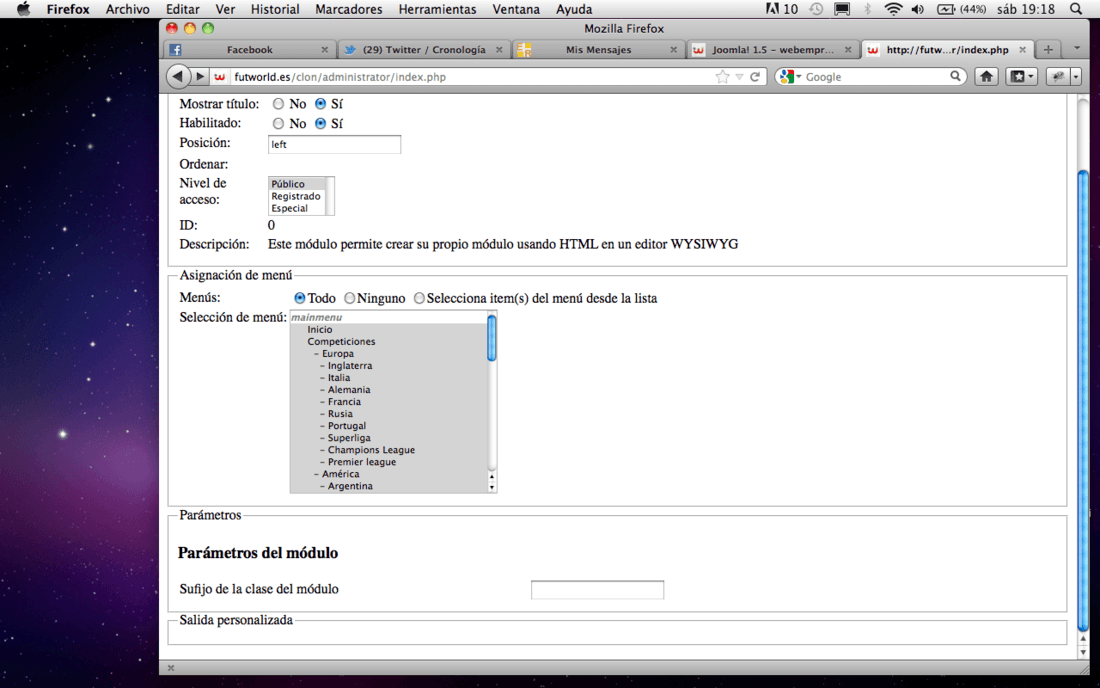Close the add-on bar with x icon
Viewport: 1100px width, 688px height.
click(170, 668)
